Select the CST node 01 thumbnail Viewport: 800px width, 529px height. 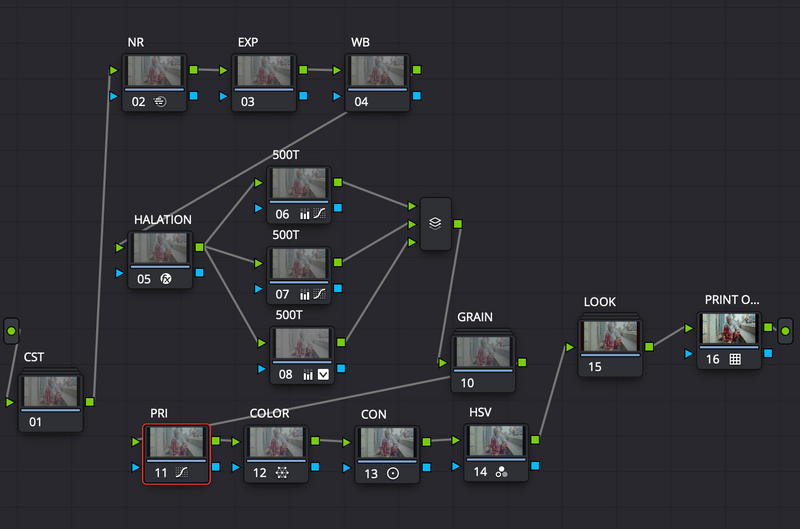[51, 391]
